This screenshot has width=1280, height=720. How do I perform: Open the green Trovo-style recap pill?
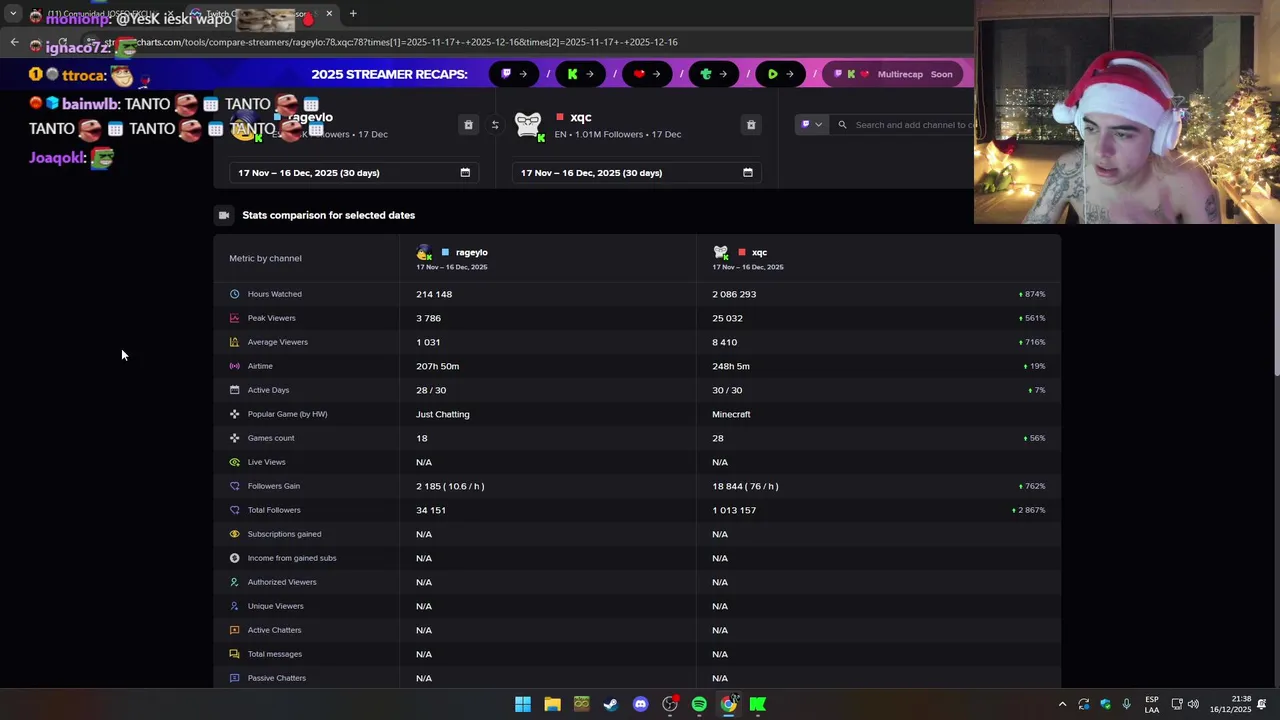[x=714, y=74]
